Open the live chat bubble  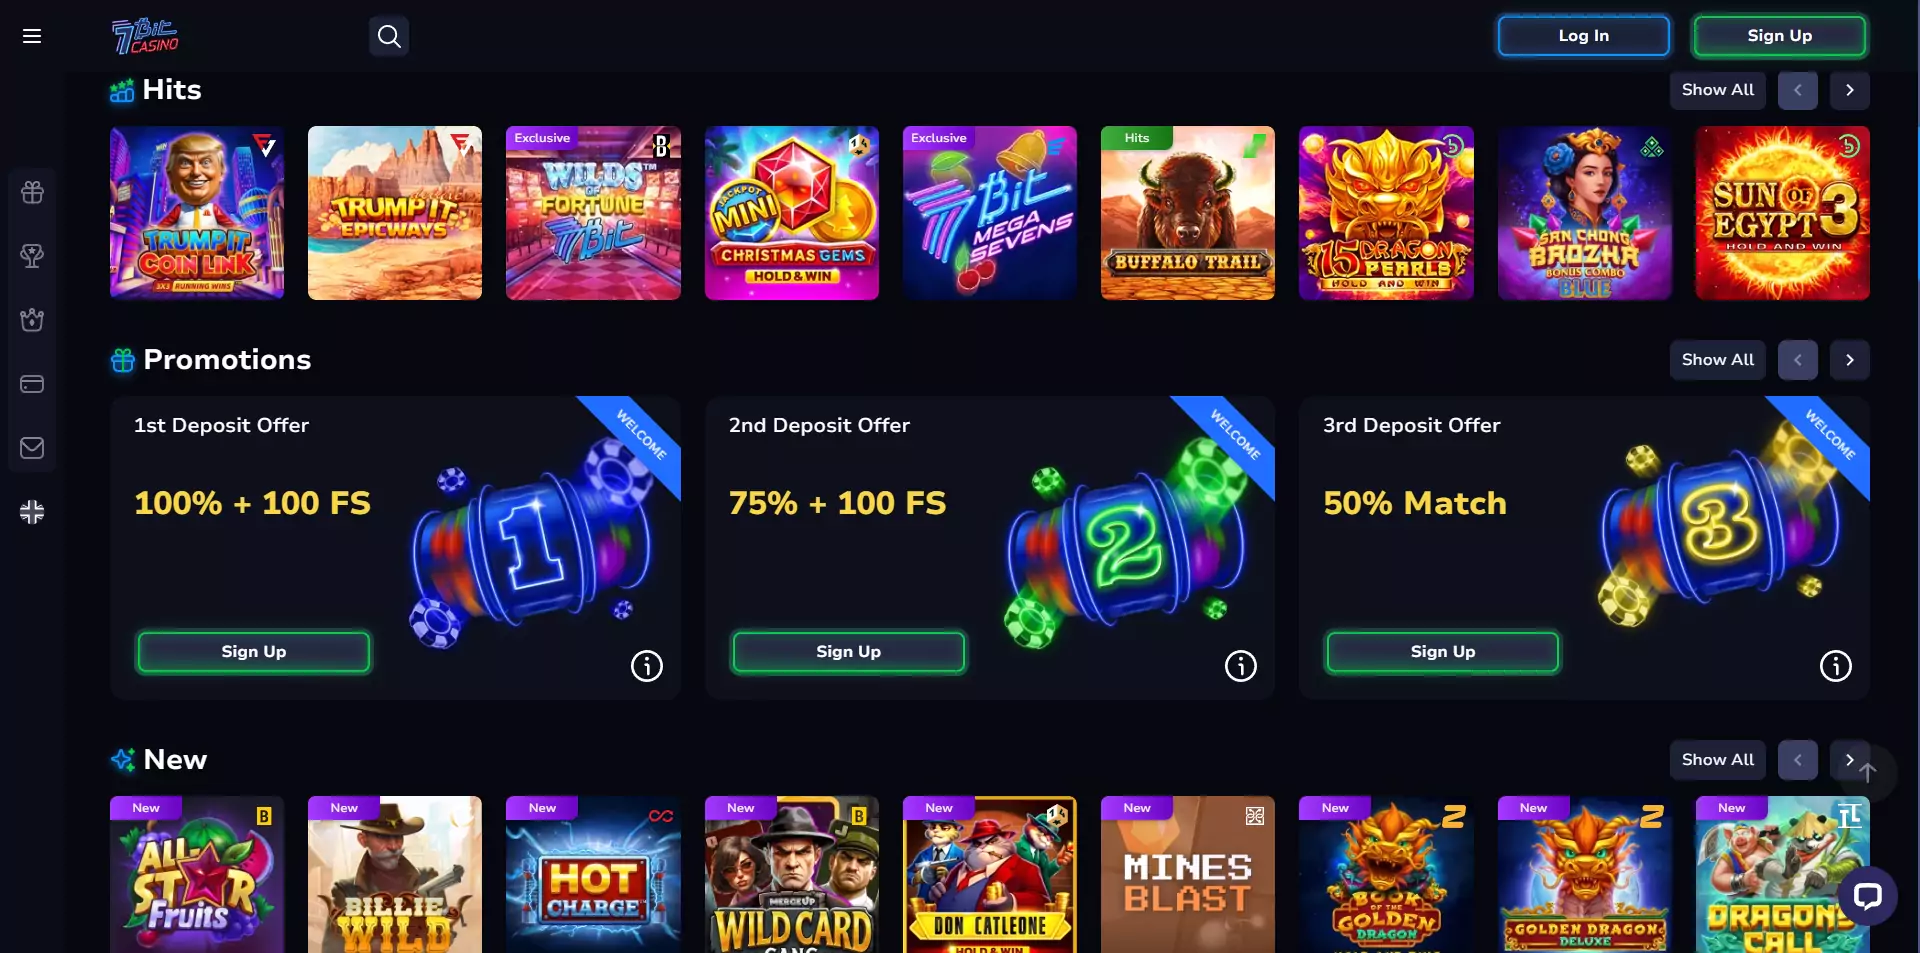click(x=1868, y=896)
